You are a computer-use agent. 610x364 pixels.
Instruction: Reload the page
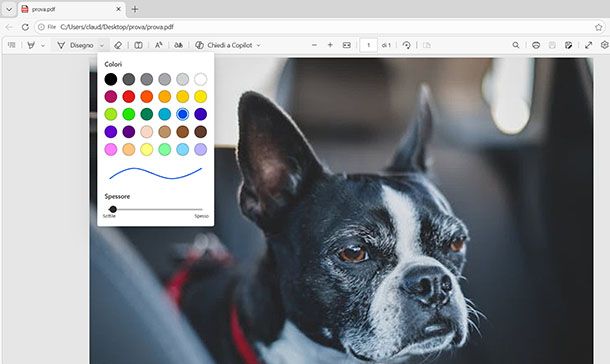(x=25, y=27)
